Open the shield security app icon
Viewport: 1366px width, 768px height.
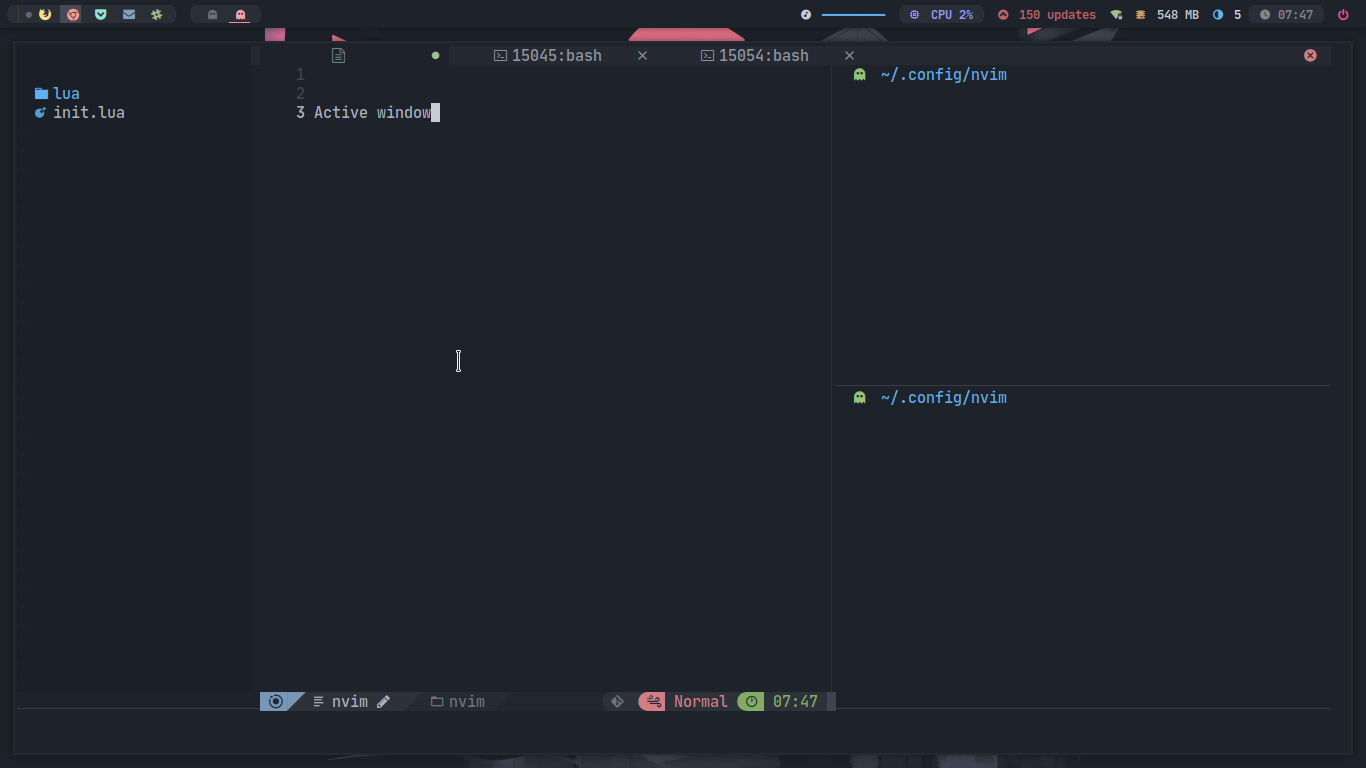99,14
